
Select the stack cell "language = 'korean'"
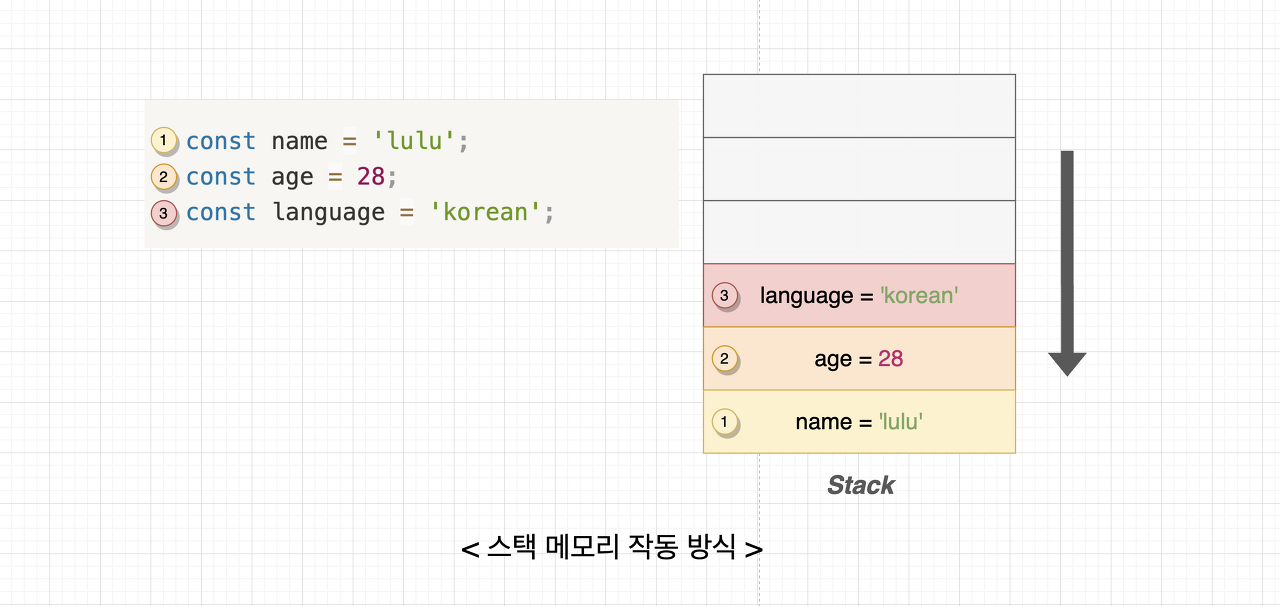(x=859, y=295)
